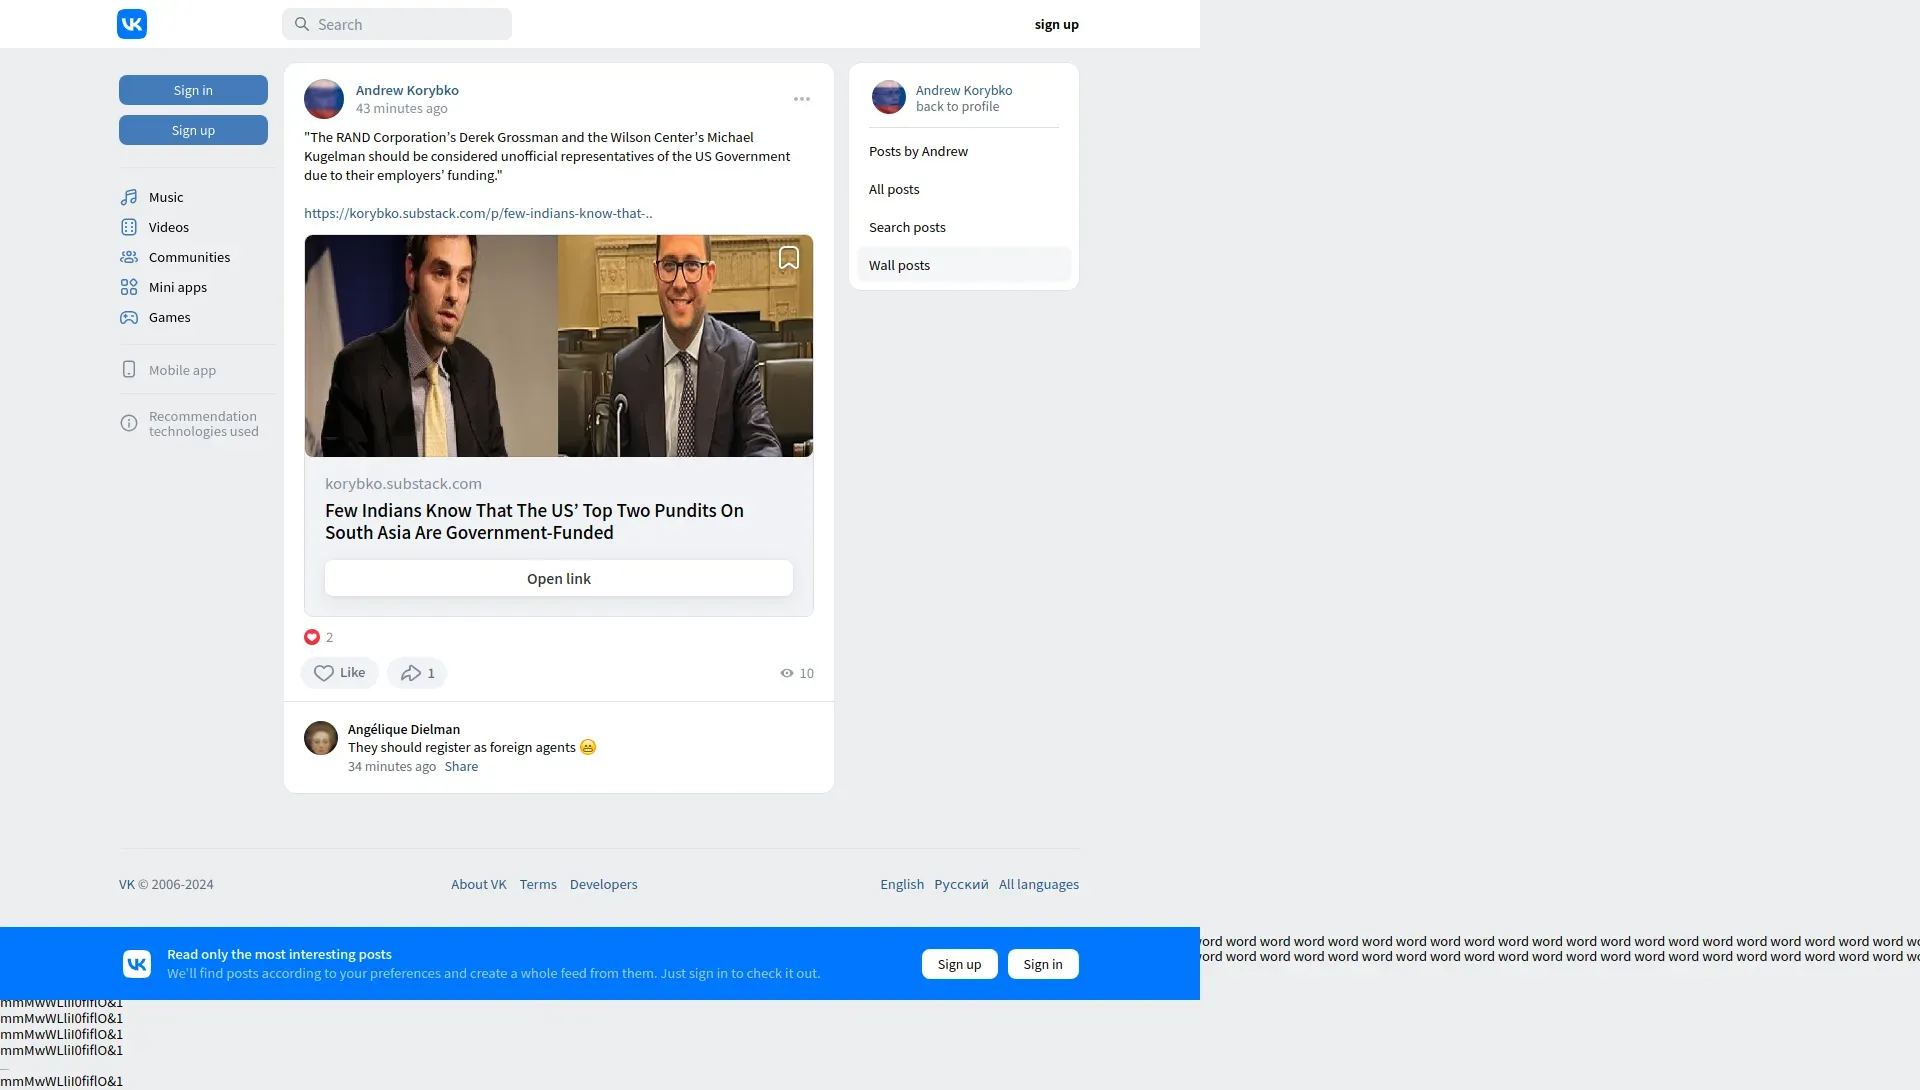Image resolution: width=1920 pixels, height=1090 pixels.
Task: Click the article preview photo thumbnail
Action: 558,346
